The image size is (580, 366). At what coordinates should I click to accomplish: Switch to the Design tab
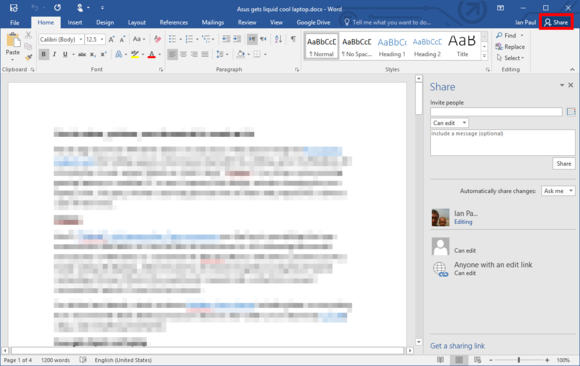(105, 23)
